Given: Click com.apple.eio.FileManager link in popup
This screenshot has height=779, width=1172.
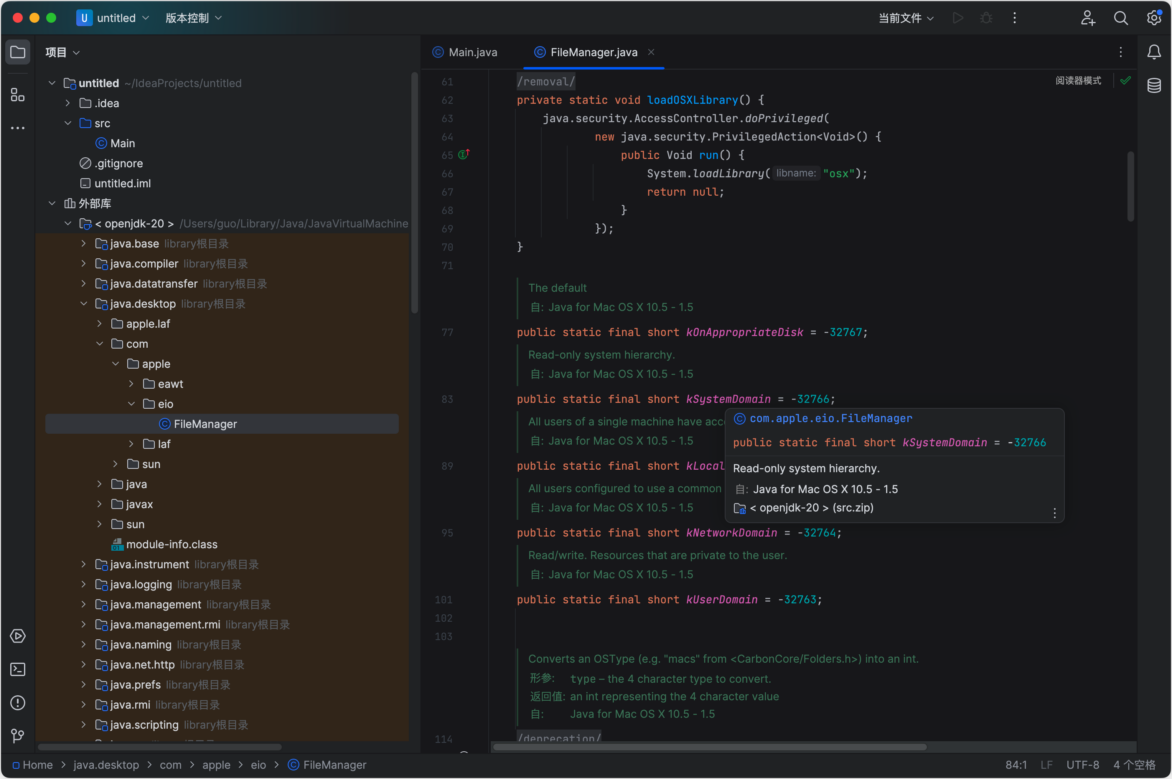Looking at the screenshot, I should pyautogui.click(x=830, y=419).
